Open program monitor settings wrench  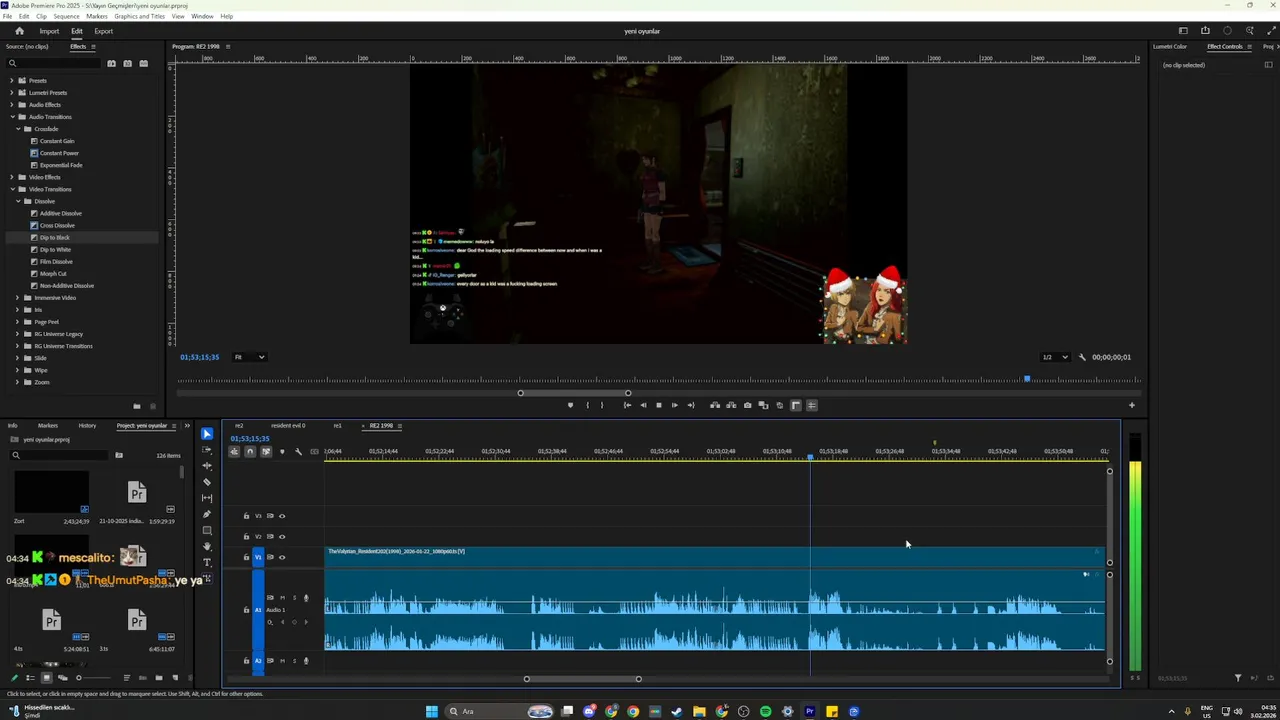[1082, 357]
